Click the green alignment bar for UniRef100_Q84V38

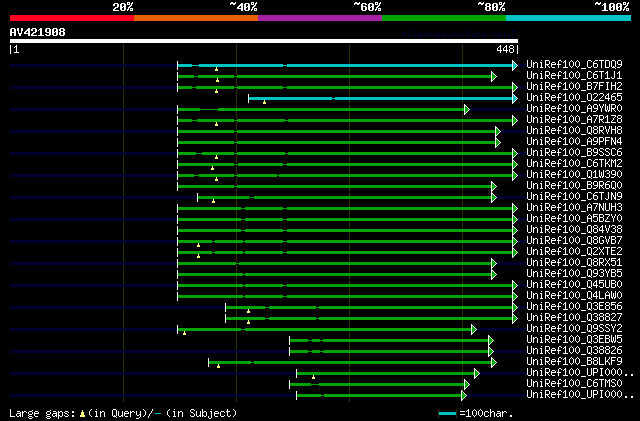point(345,230)
